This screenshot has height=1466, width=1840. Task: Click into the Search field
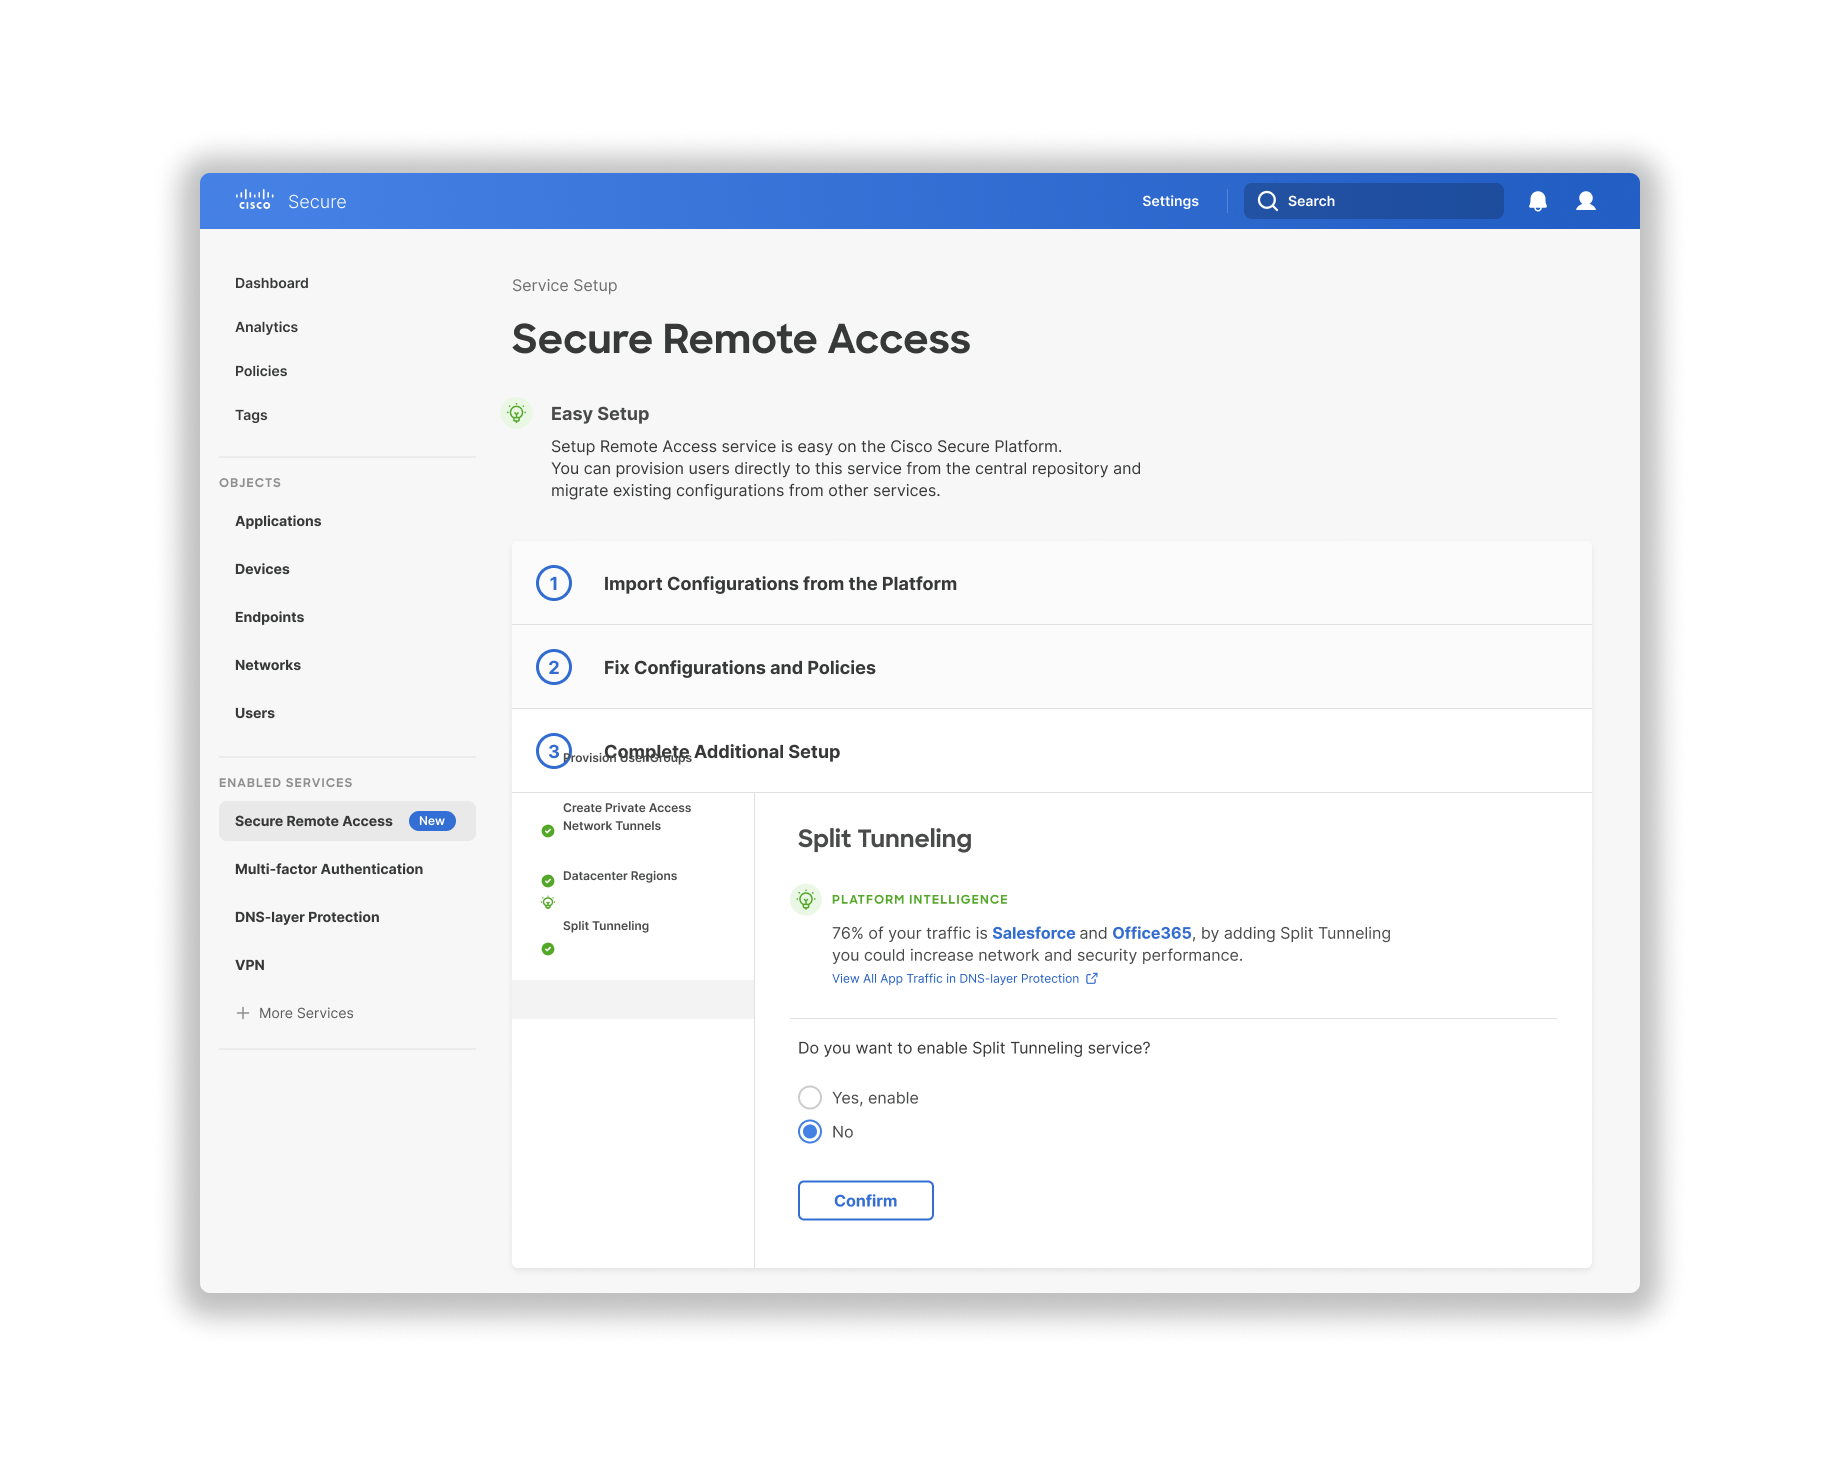click(x=1374, y=201)
